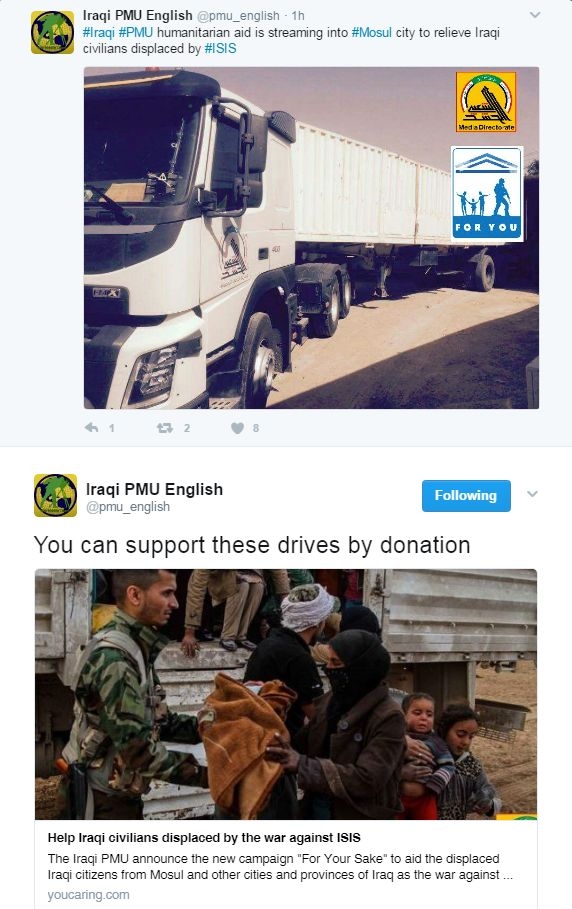Open the #ISIS hashtag
The width and height of the screenshot is (572, 909).
(220, 49)
